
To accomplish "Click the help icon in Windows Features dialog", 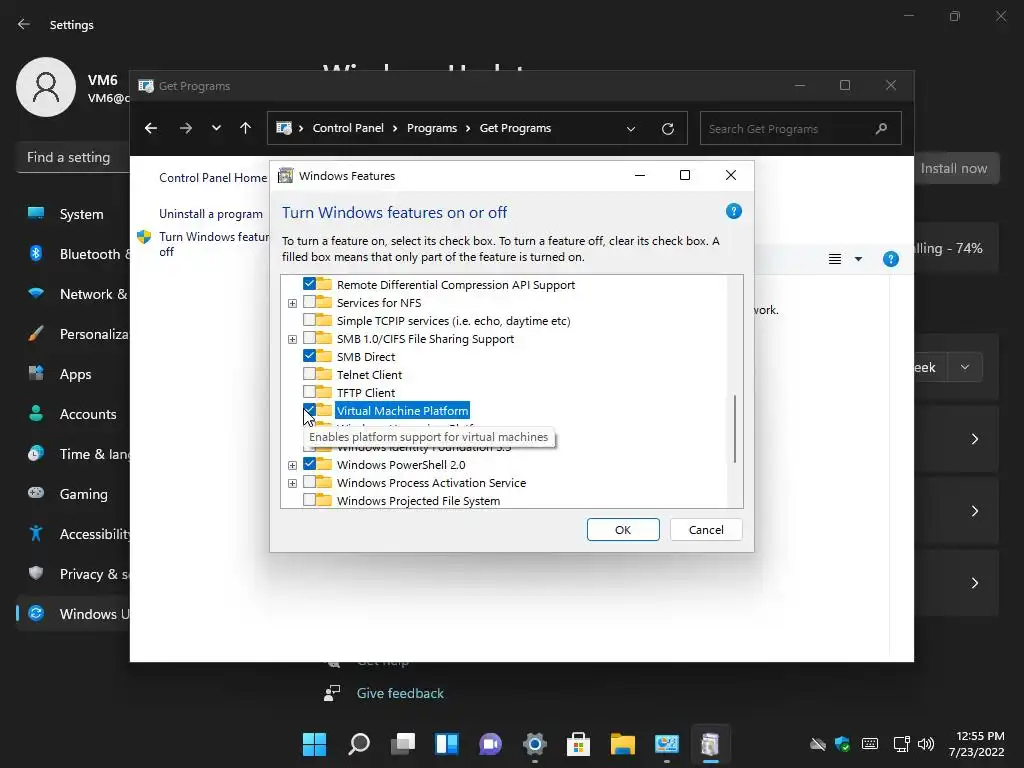I will 733,212.
